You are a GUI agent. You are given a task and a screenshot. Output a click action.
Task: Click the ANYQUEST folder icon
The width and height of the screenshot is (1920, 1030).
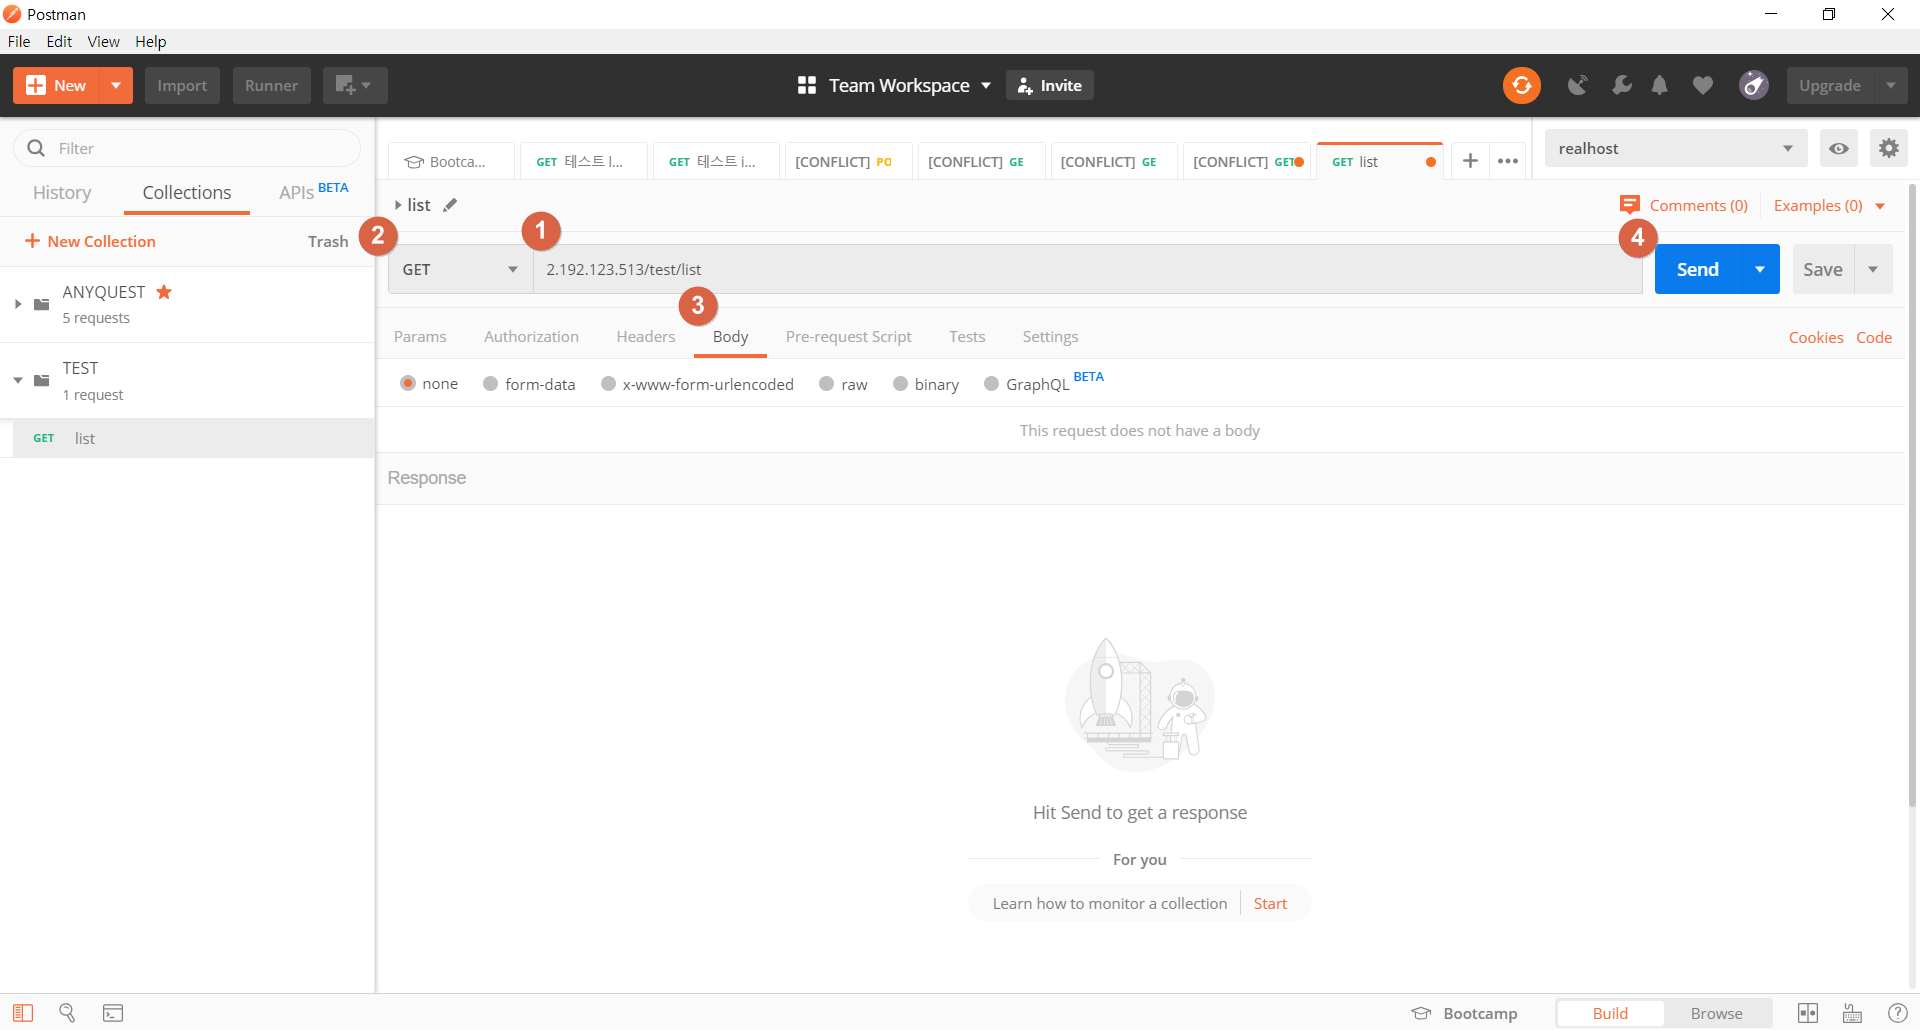coord(42,304)
